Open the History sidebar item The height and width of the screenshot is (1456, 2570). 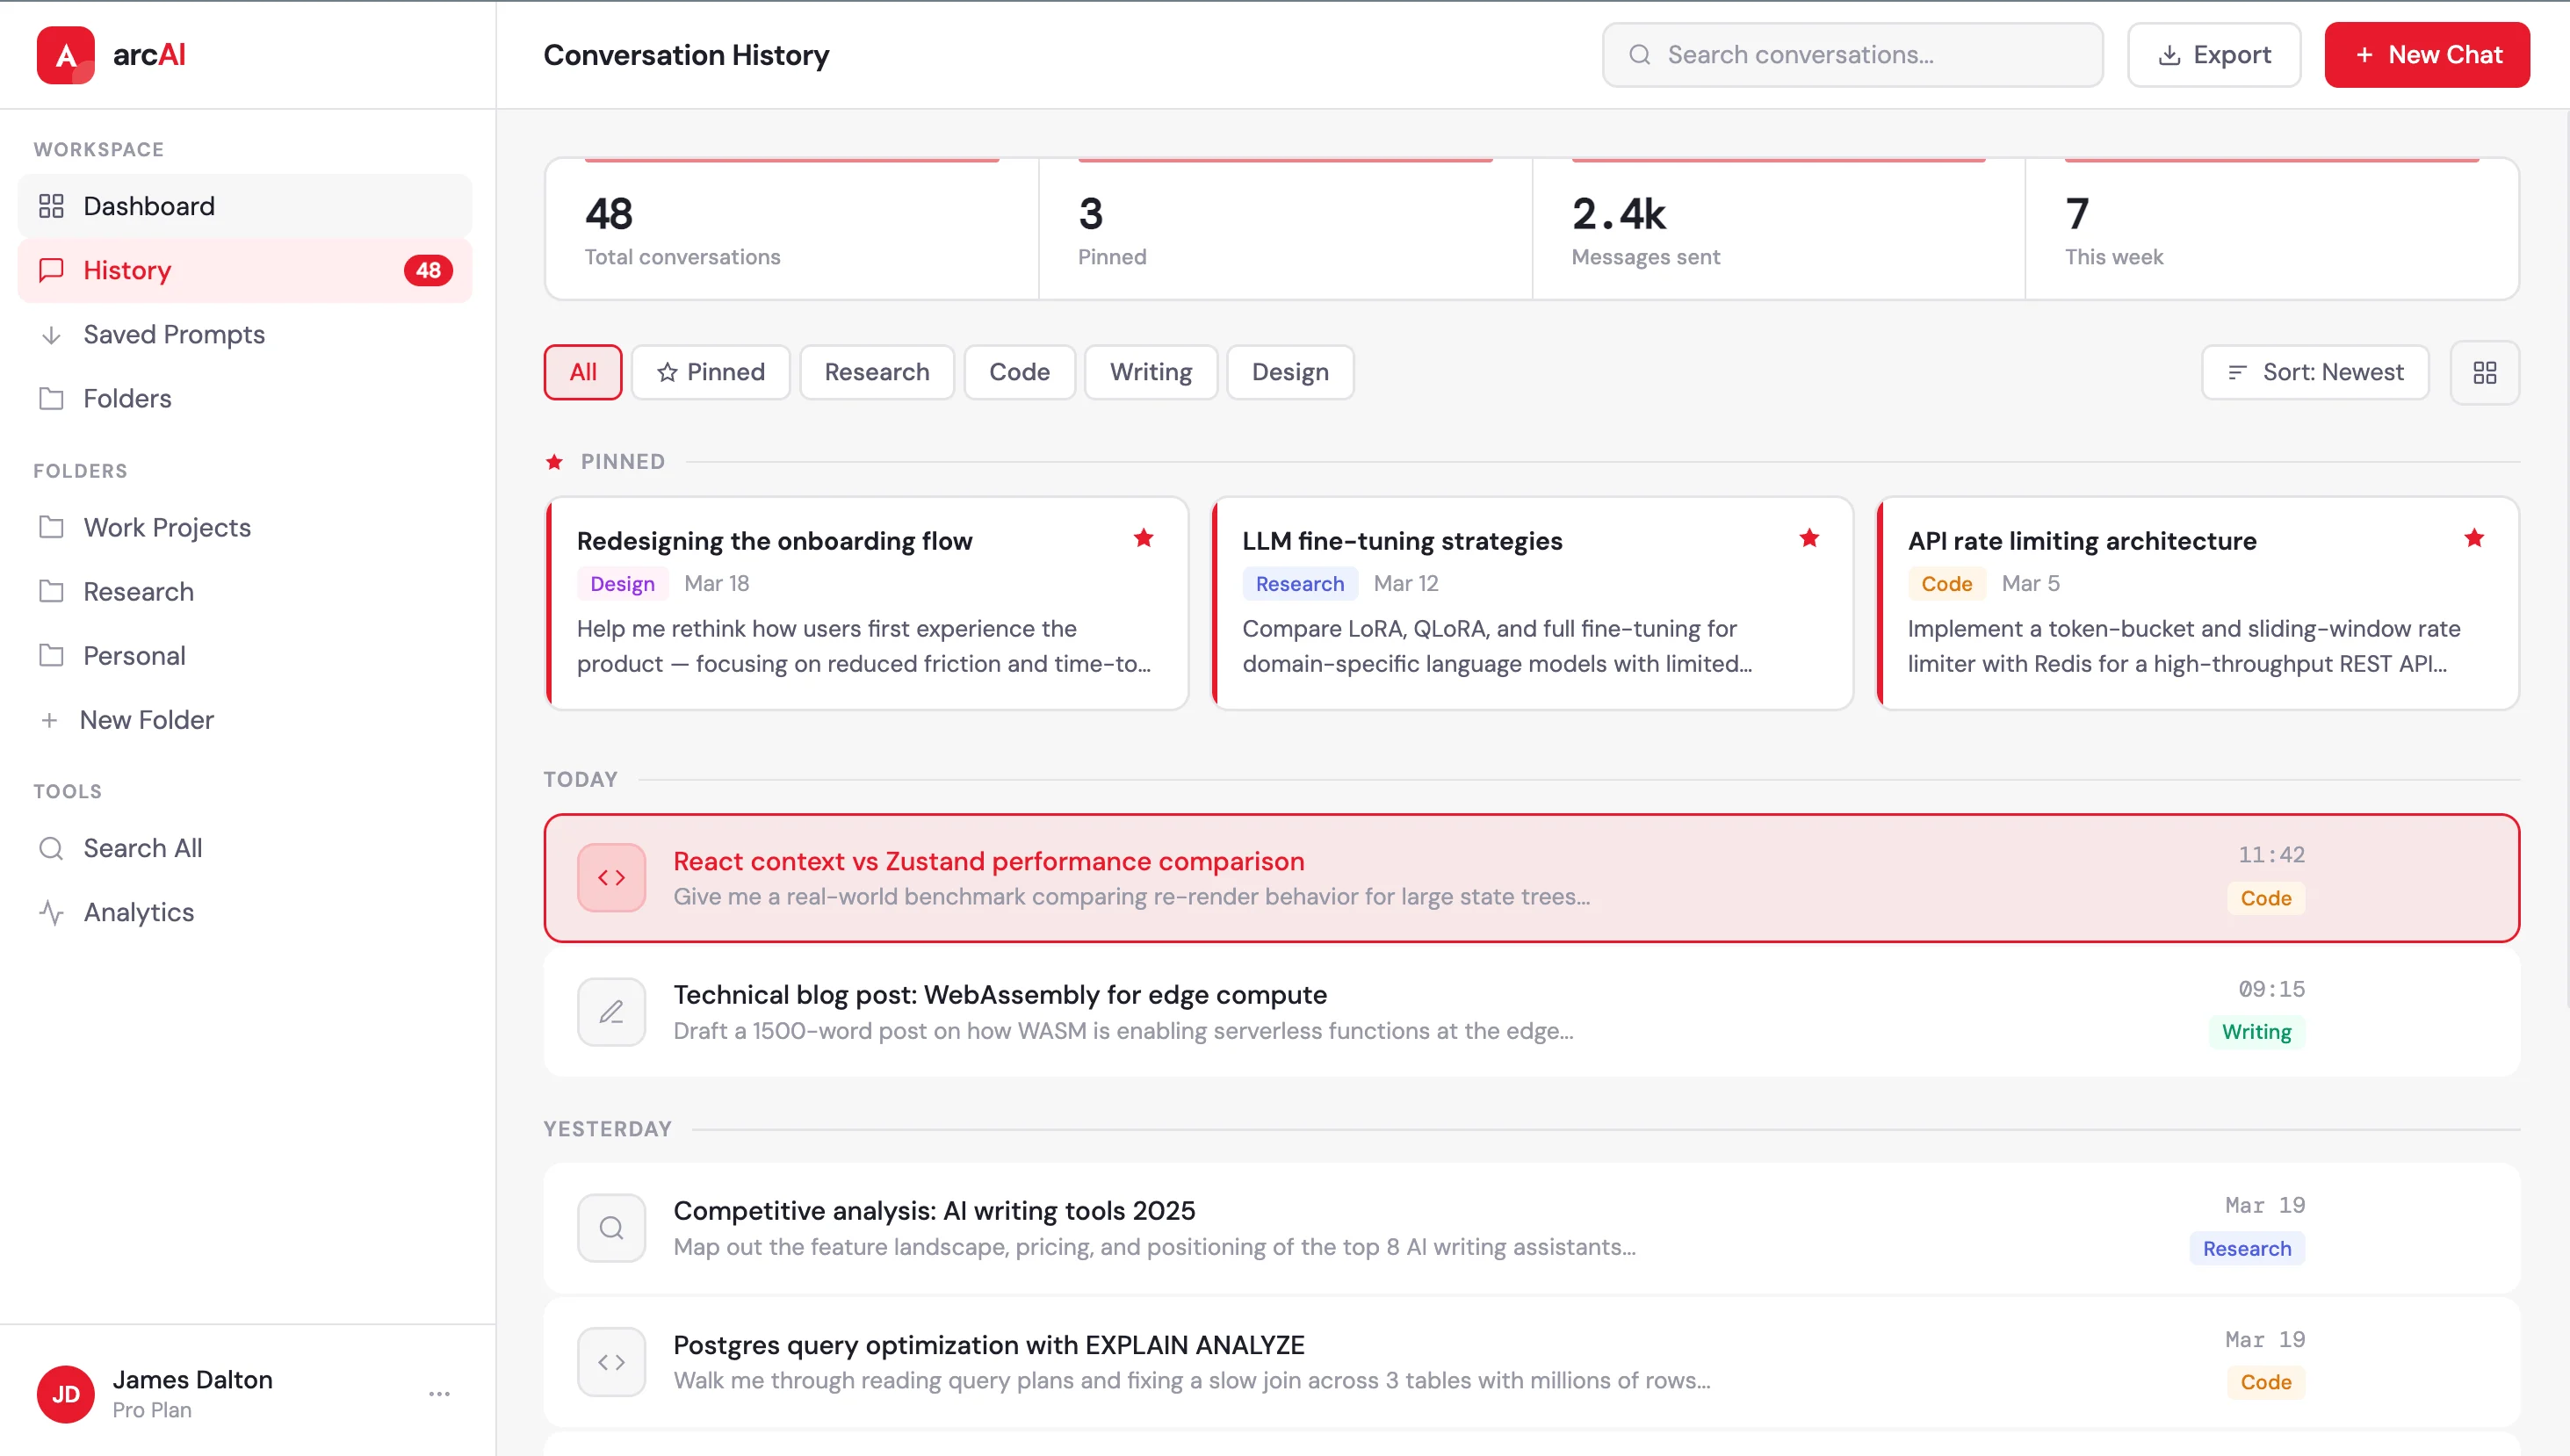pos(245,270)
